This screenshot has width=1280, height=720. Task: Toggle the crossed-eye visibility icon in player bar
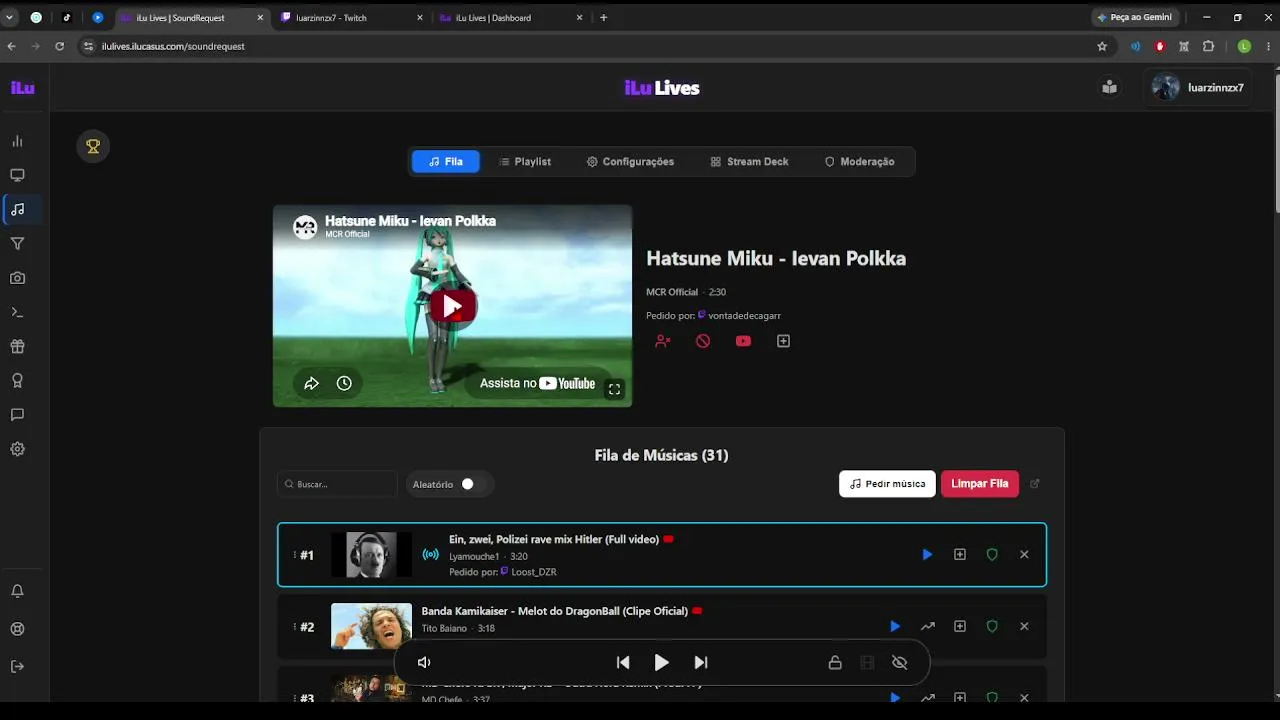click(899, 663)
